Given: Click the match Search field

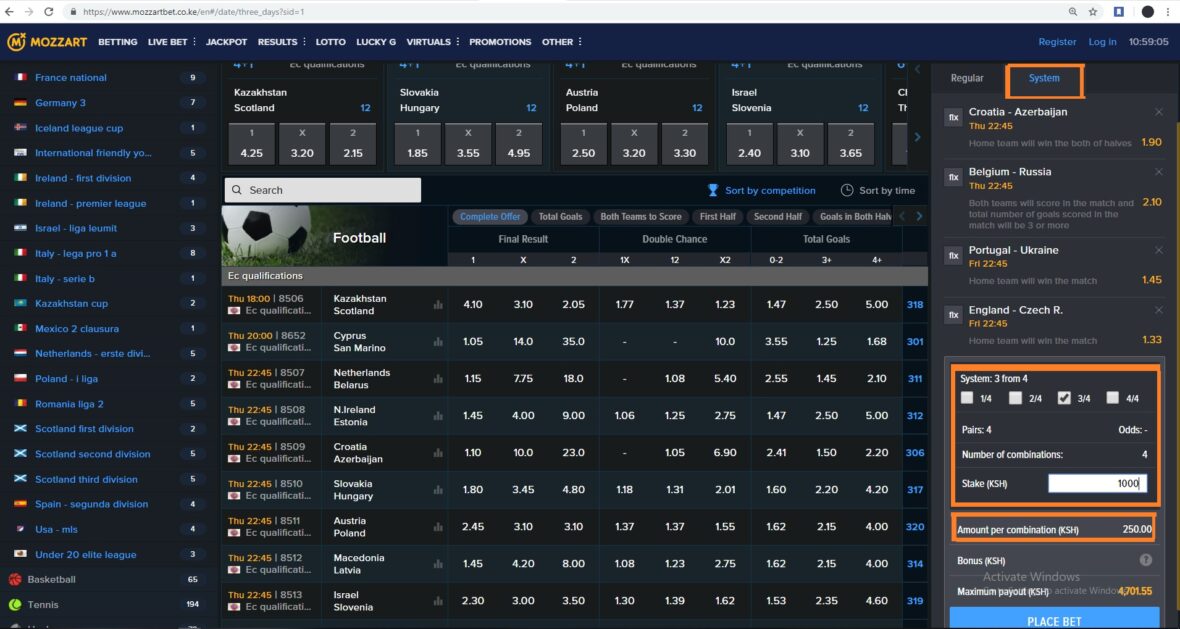Looking at the screenshot, I should click(323, 190).
